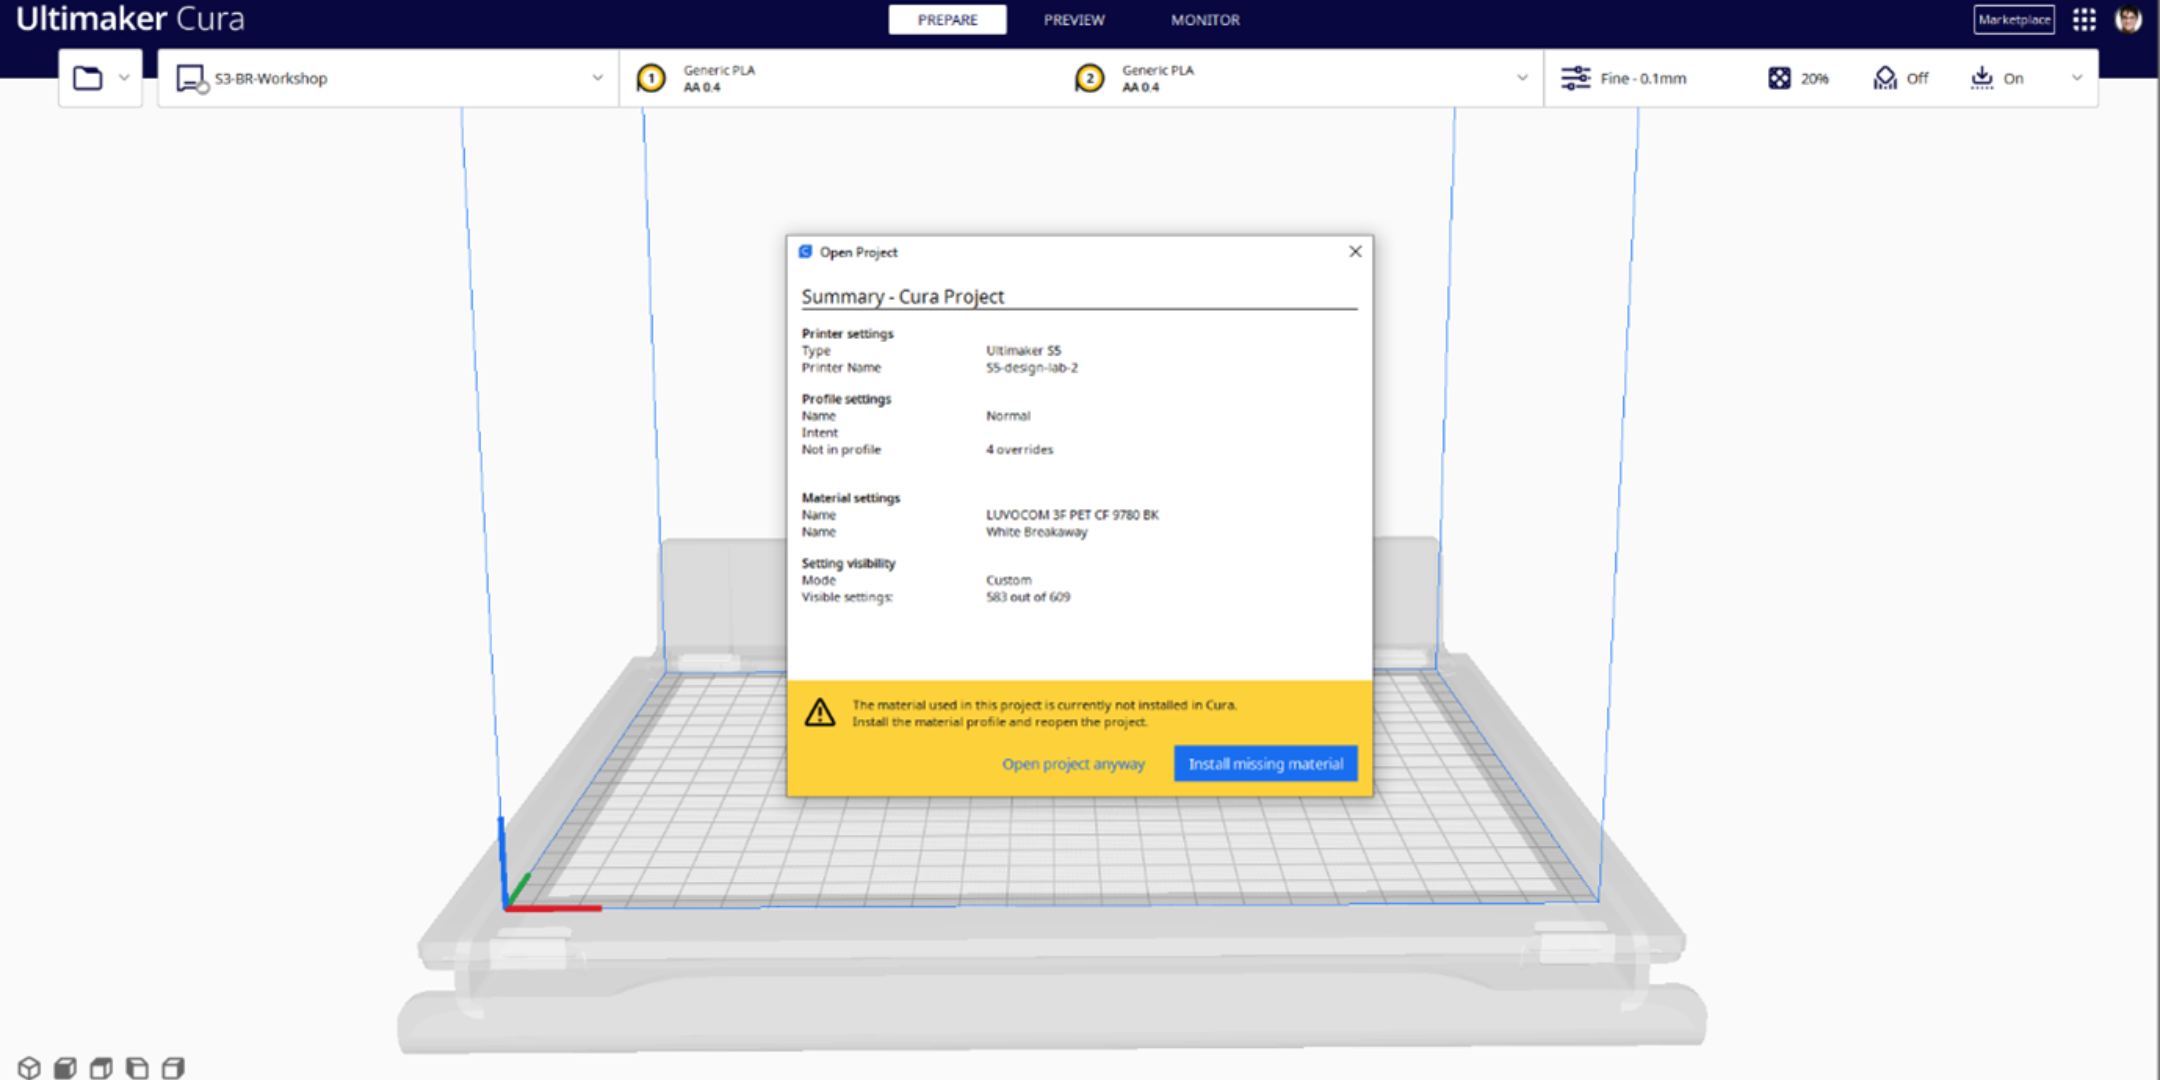The image size is (2160, 1080).
Task: Click the Normal profile name value
Action: (1008, 416)
